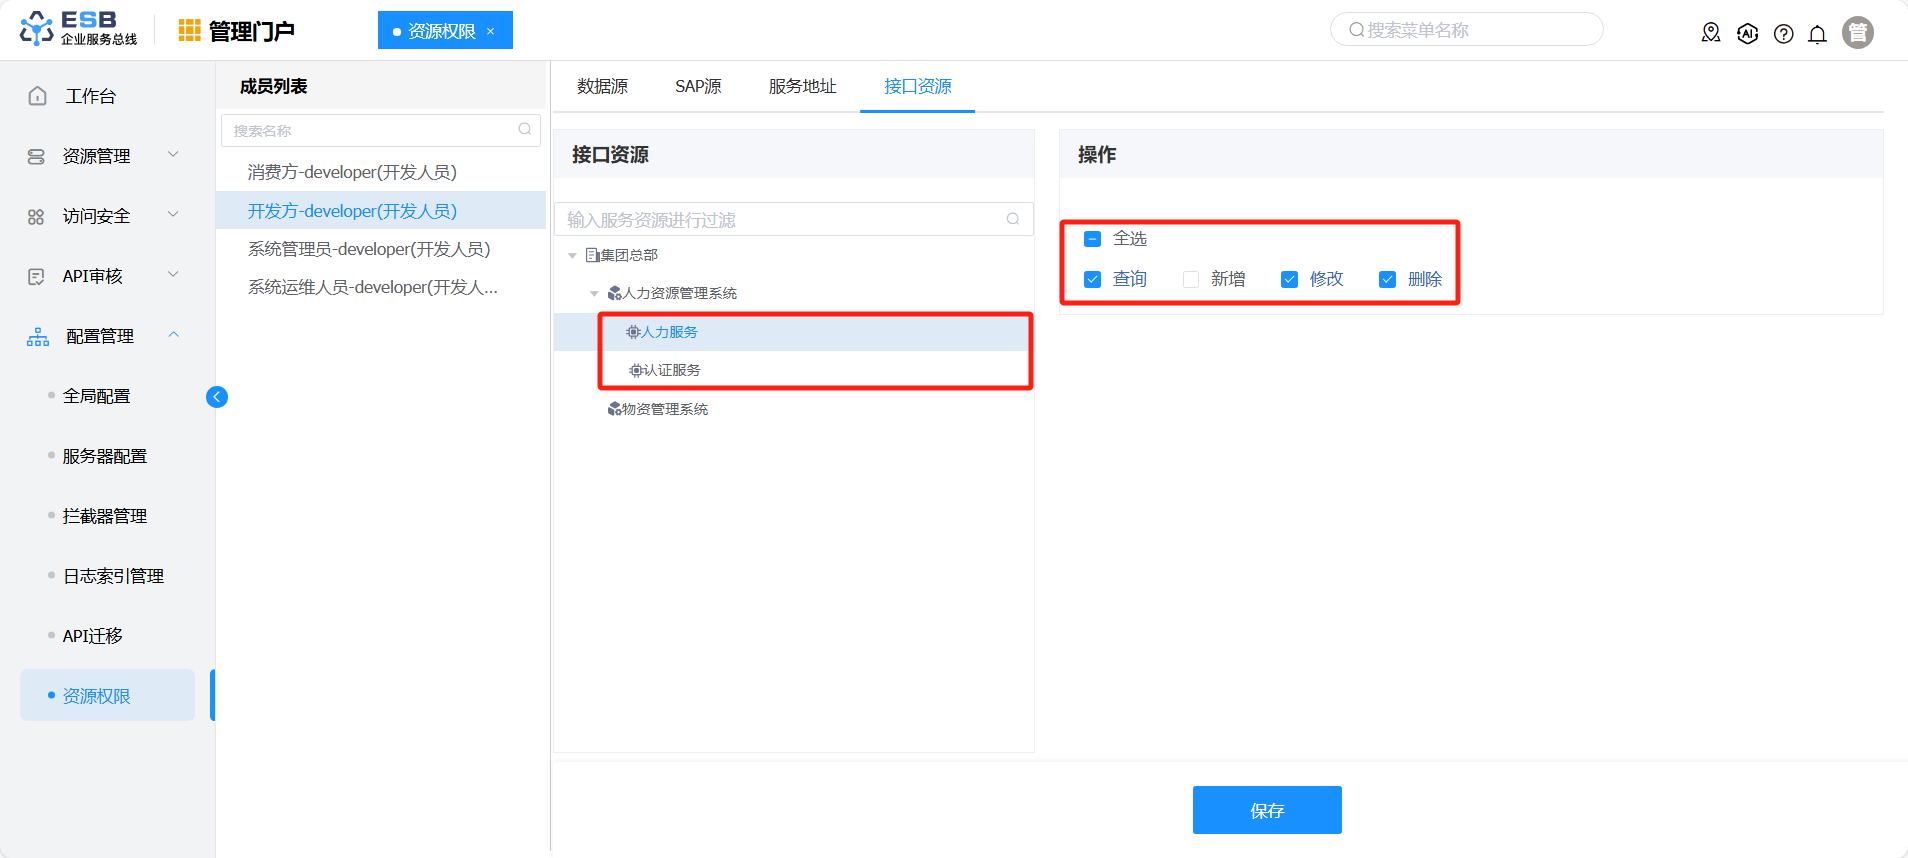Screen dimensions: 1908x858
Task: Click the 集团总部 organization icon
Action: coord(592,255)
